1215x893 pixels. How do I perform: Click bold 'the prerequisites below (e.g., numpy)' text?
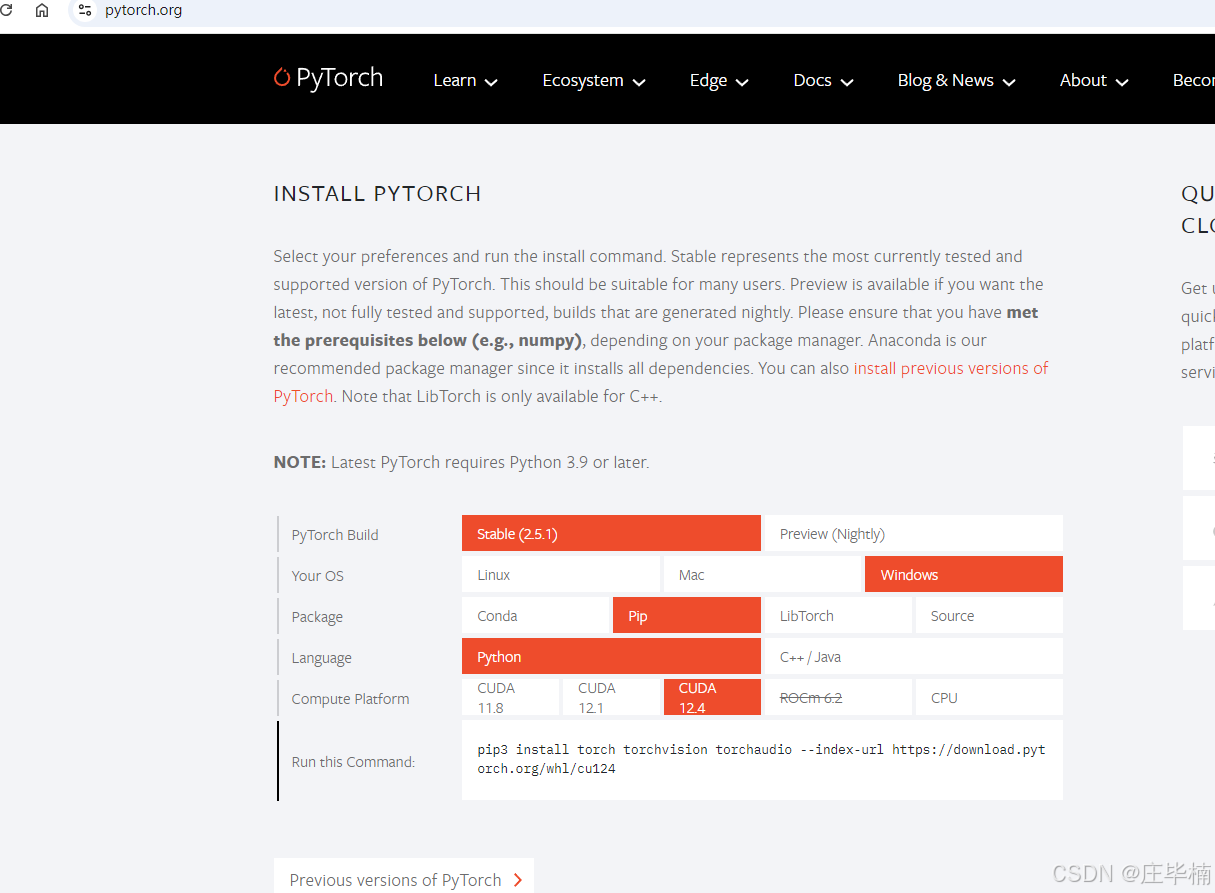[428, 340]
